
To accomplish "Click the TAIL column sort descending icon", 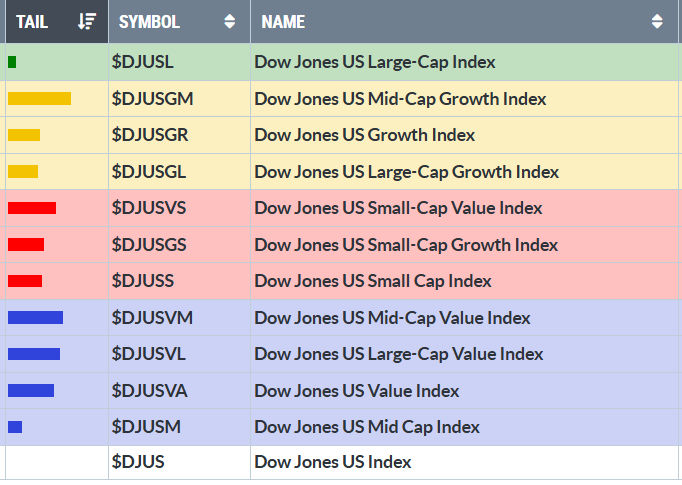I will [x=87, y=21].
